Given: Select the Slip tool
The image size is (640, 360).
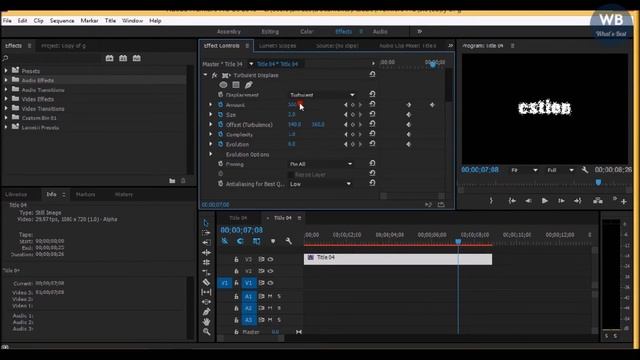Looking at the screenshot, I should 206,292.
